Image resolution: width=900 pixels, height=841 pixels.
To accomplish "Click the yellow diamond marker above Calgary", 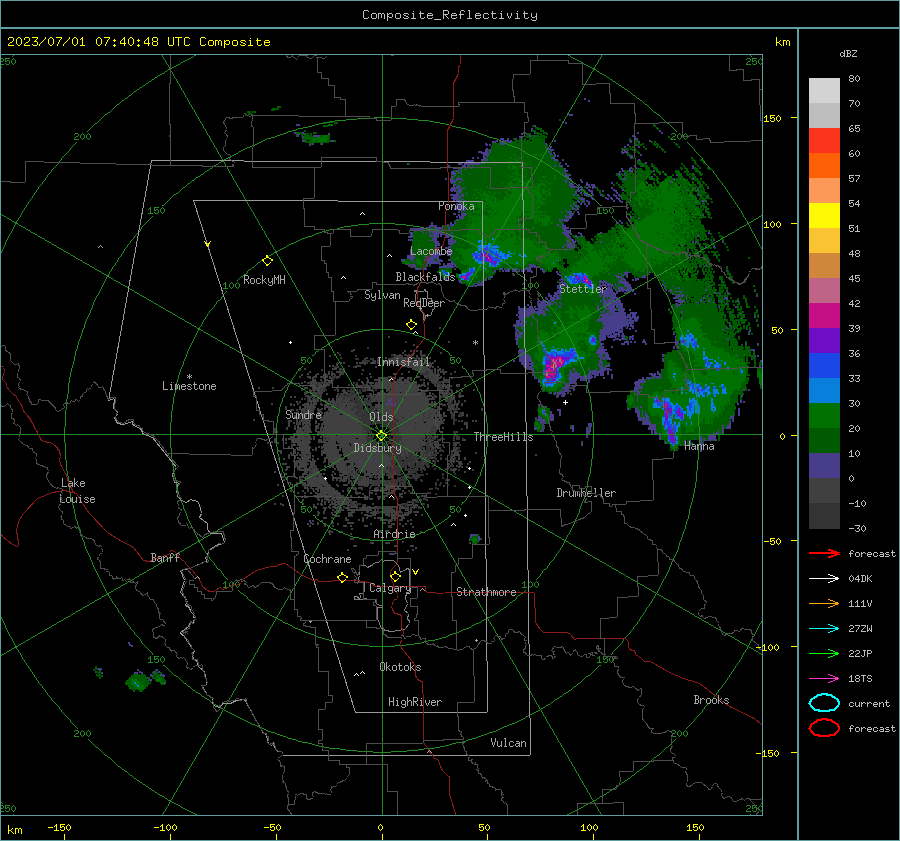I will 395,576.
